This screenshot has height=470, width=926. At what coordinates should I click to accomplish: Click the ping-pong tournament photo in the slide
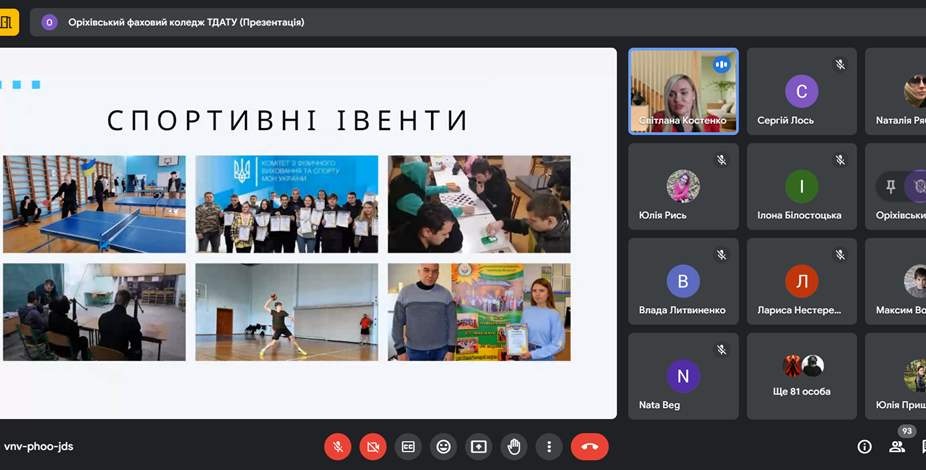(x=94, y=204)
